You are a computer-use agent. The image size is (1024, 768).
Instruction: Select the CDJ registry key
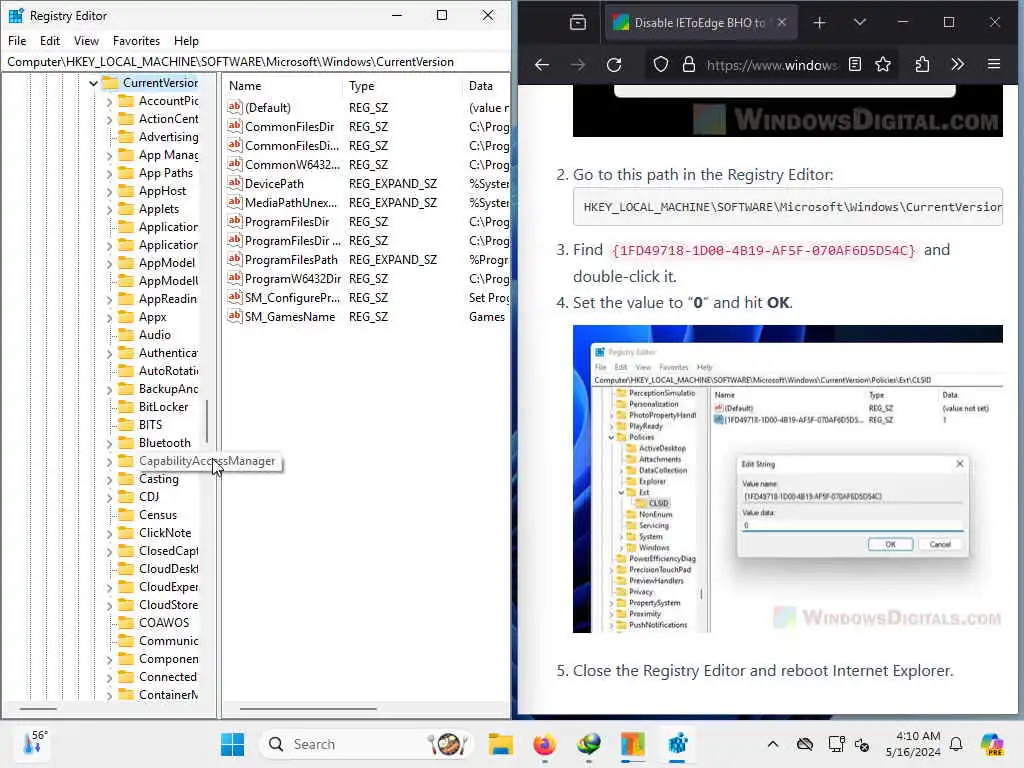click(149, 497)
